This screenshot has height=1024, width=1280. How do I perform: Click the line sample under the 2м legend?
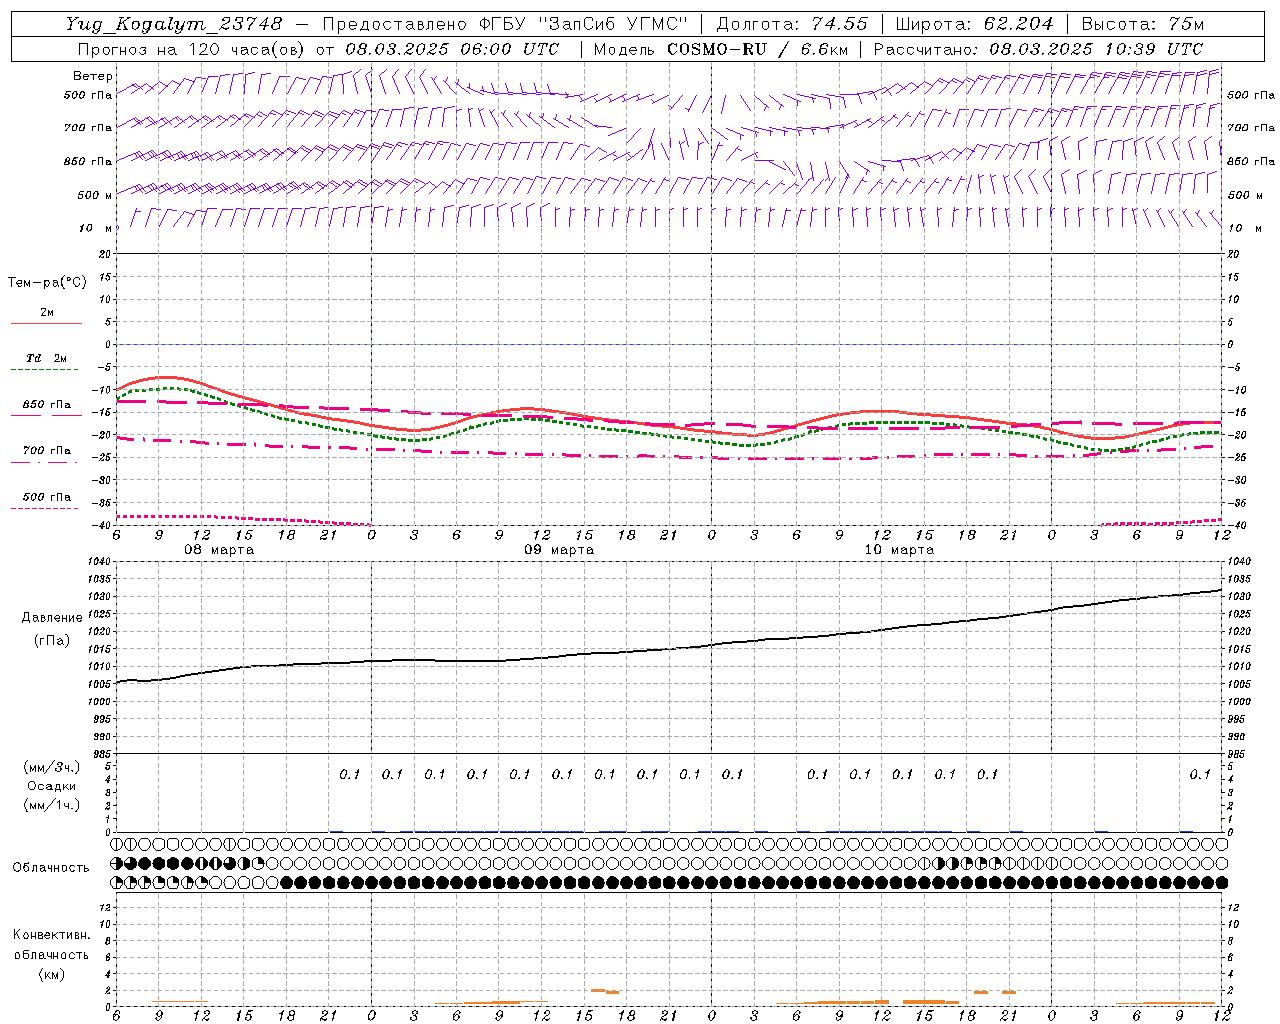pos(46,324)
